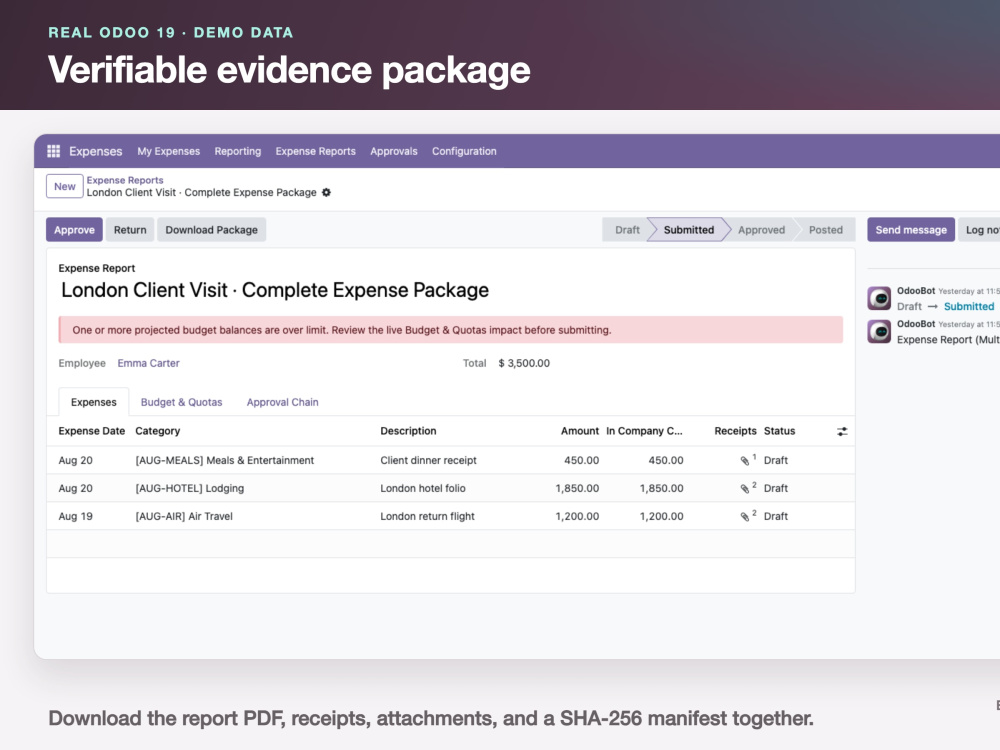Sort by Category column header

[158, 431]
